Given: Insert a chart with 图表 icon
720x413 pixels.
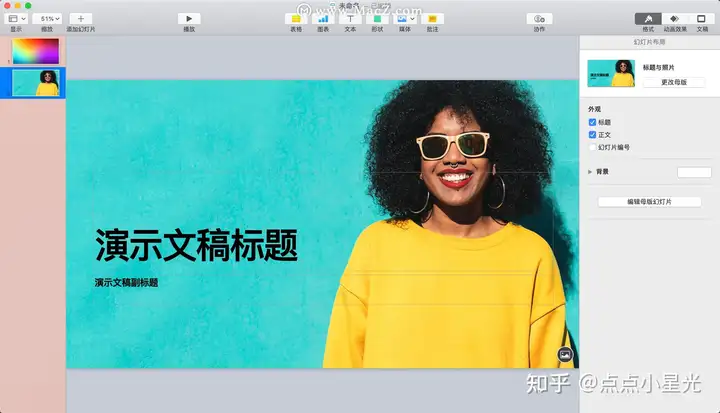Looking at the screenshot, I should 323,19.
